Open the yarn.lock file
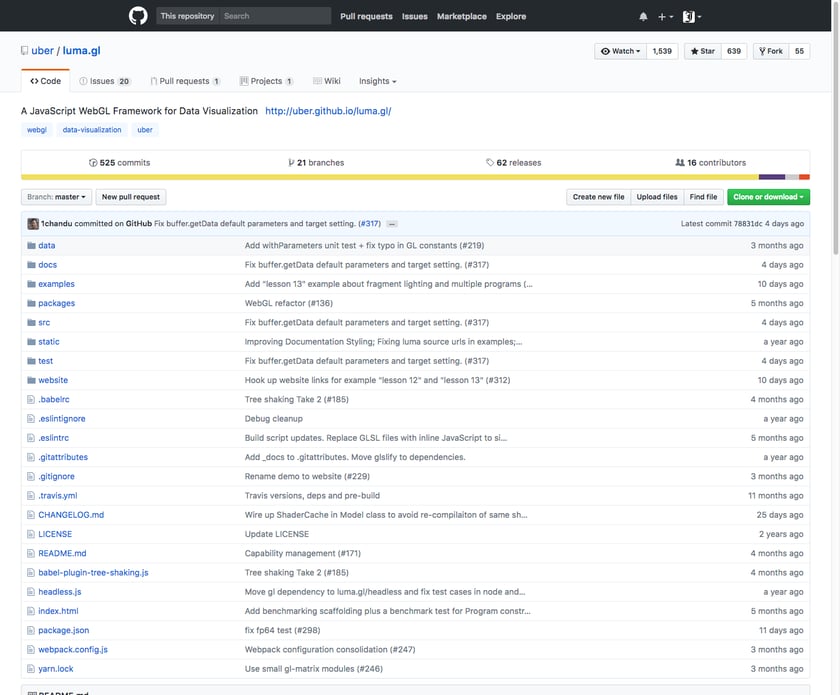840x695 pixels. [x=56, y=669]
